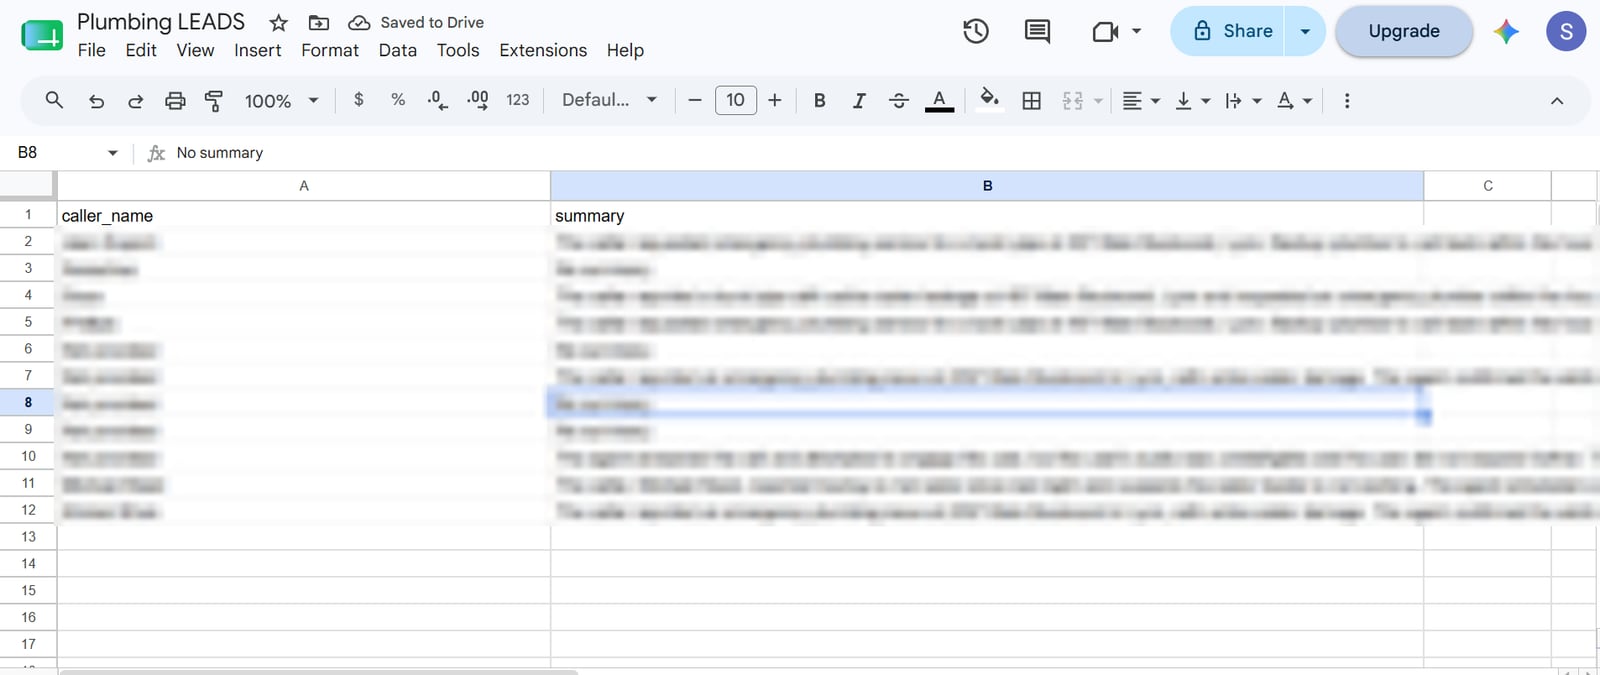Image resolution: width=1600 pixels, height=675 pixels.
Task: Open the account avatar S
Action: (1566, 31)
